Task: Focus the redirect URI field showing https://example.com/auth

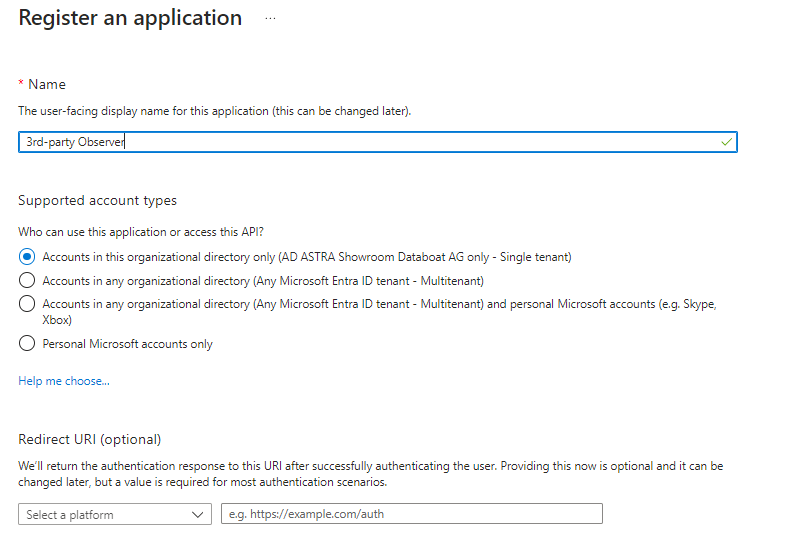Action: (412, 514)
